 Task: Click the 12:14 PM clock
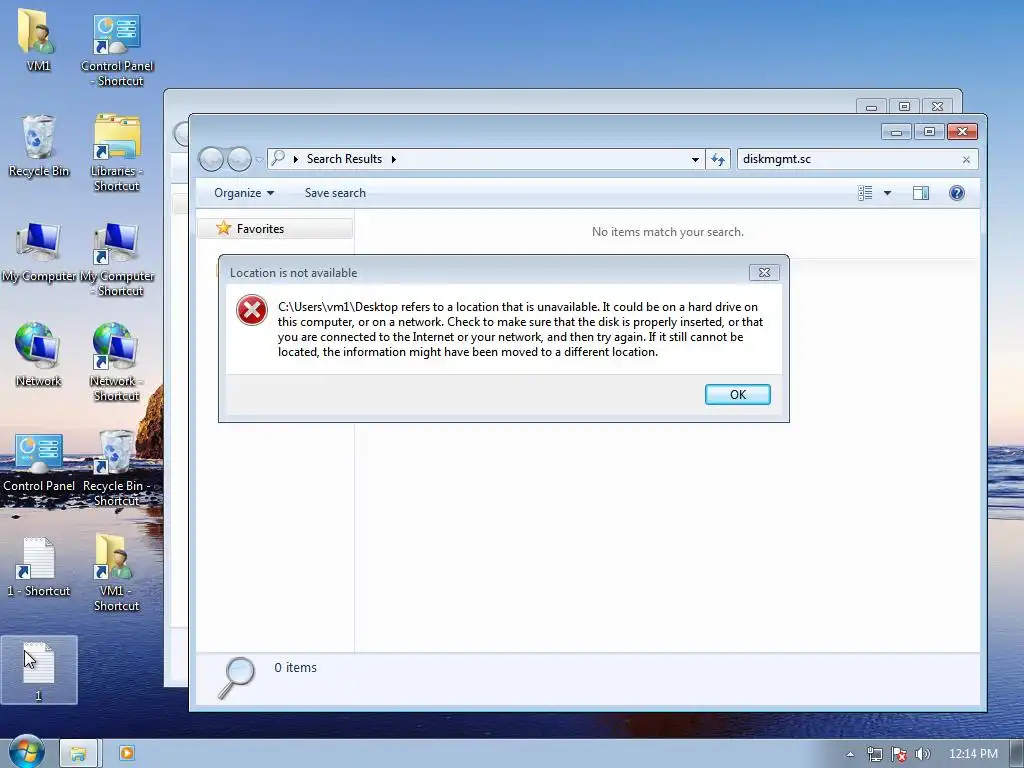click(x=973, y=754)
